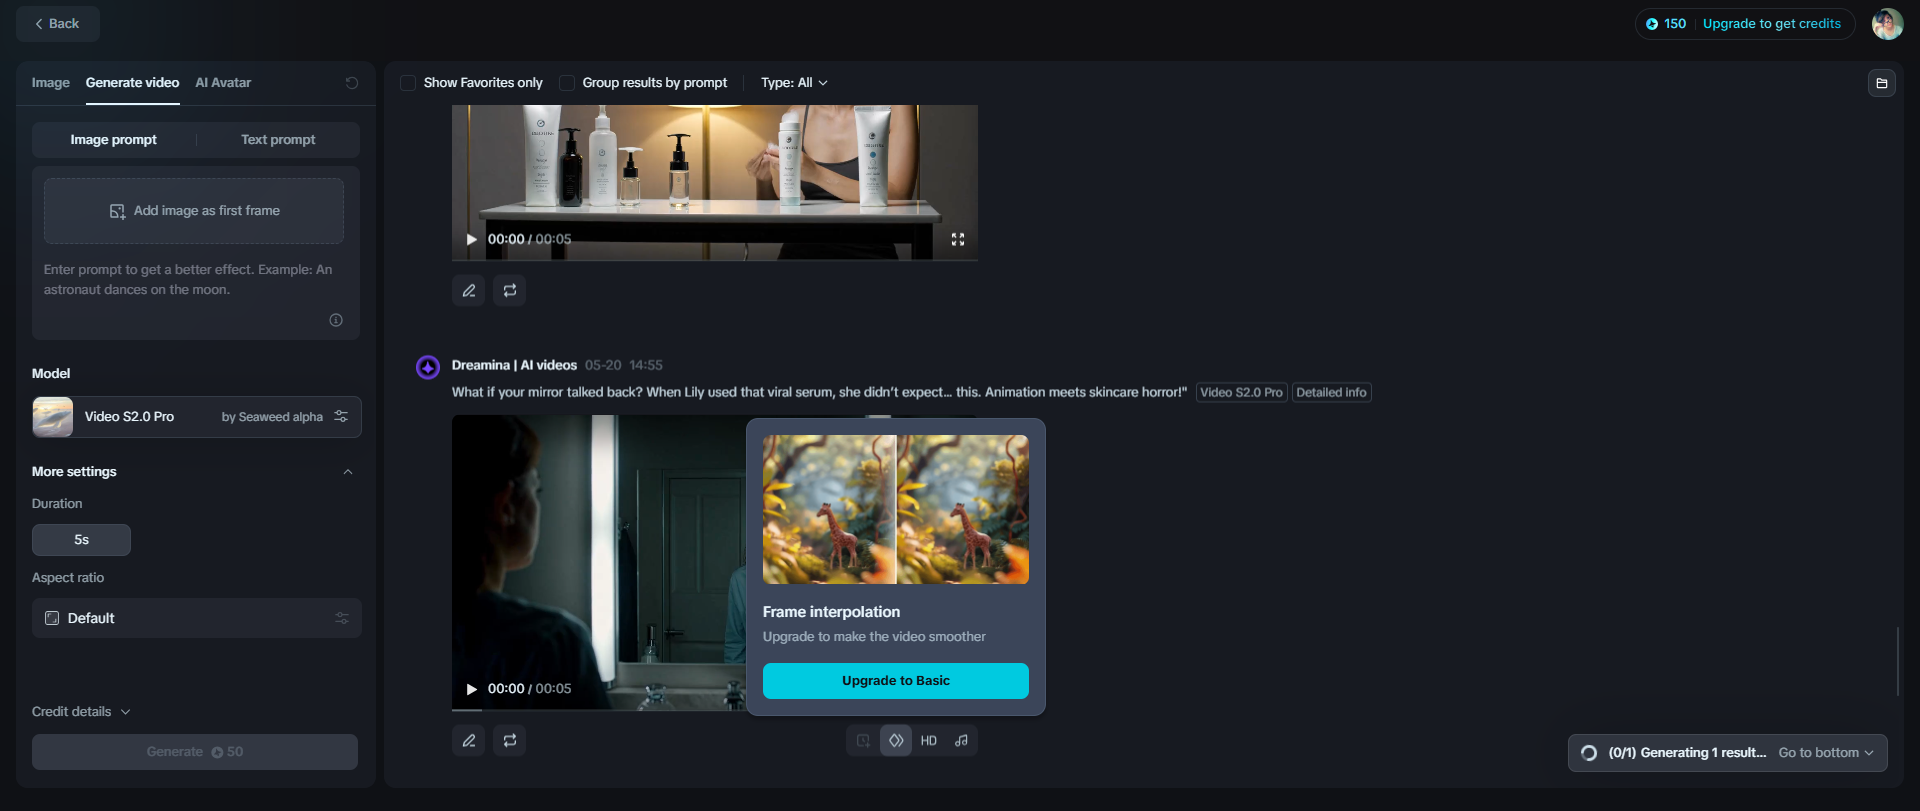Open the Default aspect ratio dropdown
The image size is (1920, 811).
(x=197, y=618)
